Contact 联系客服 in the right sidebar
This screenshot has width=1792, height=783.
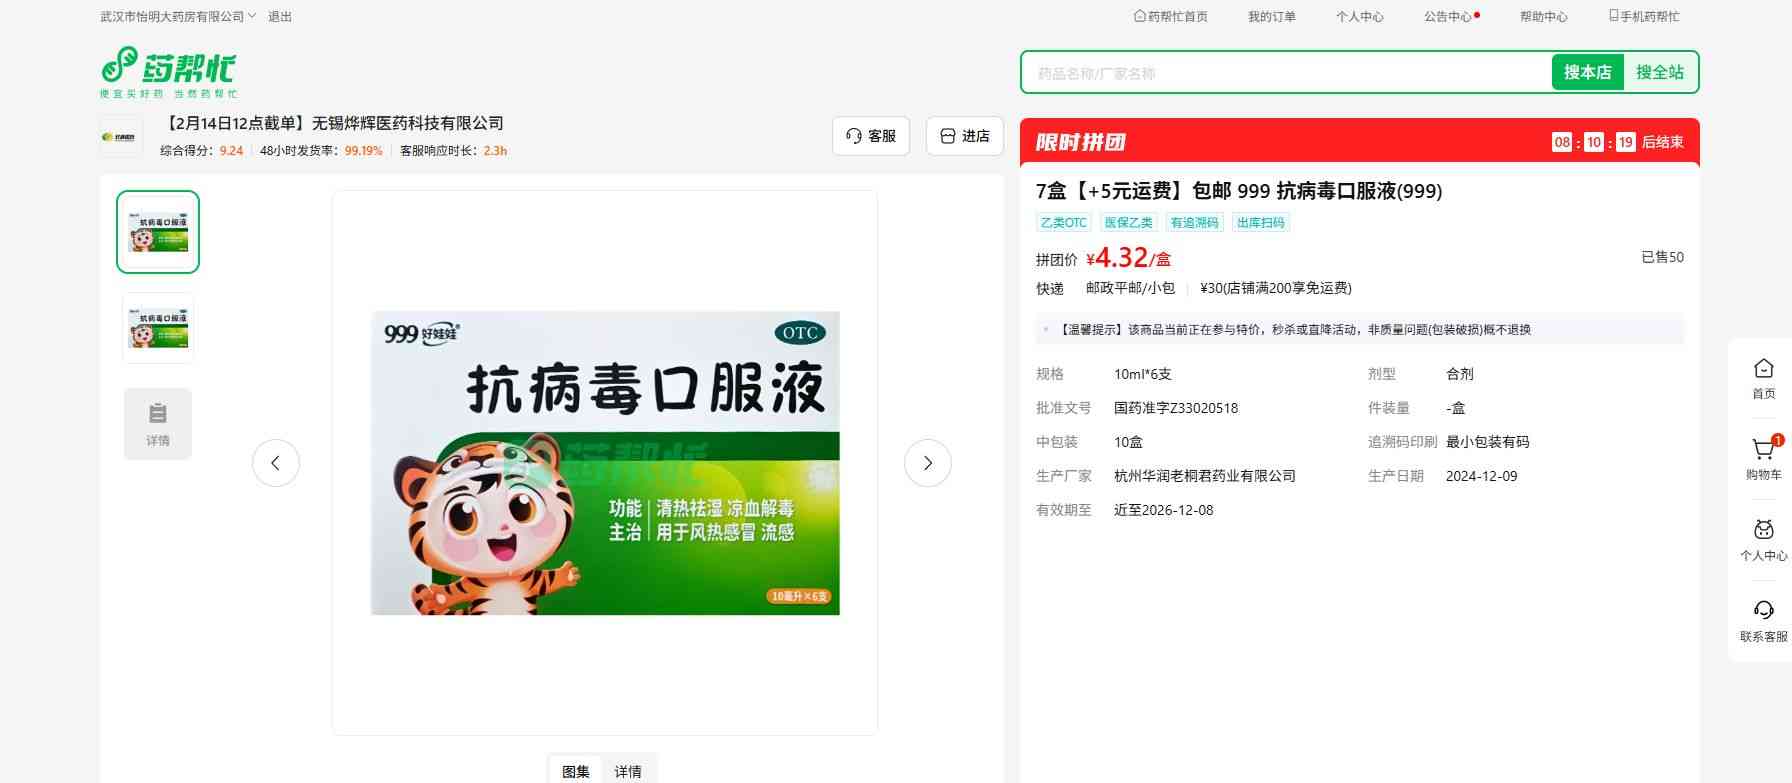coord(1763,620)
